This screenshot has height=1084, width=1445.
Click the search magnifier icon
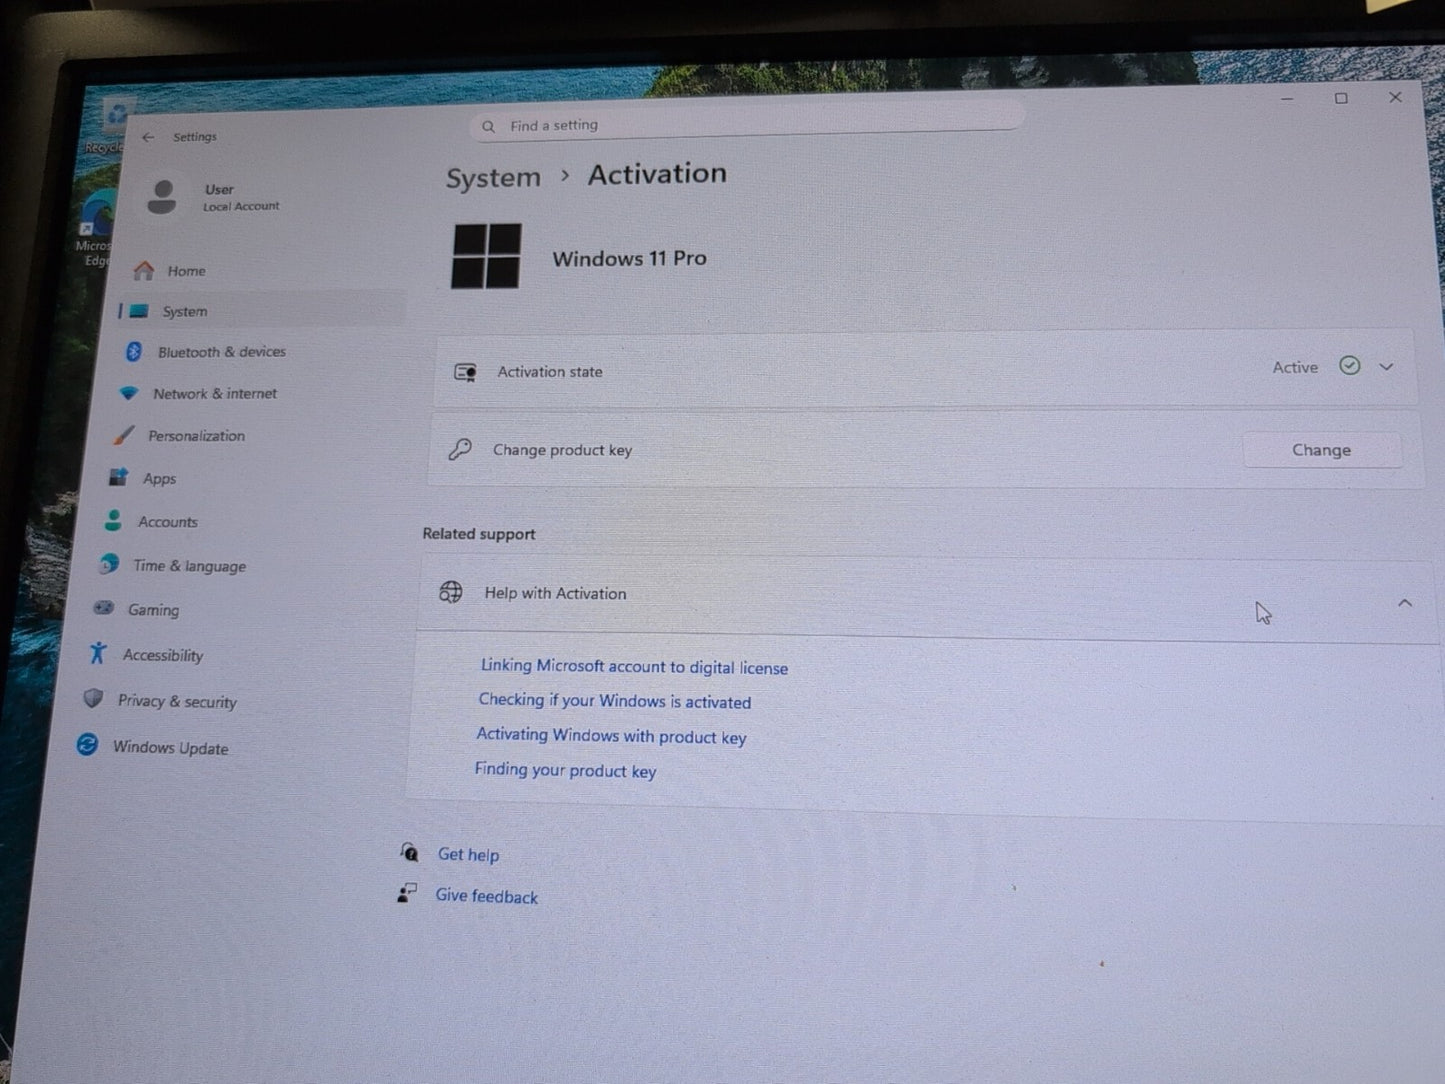pos(488,127)
